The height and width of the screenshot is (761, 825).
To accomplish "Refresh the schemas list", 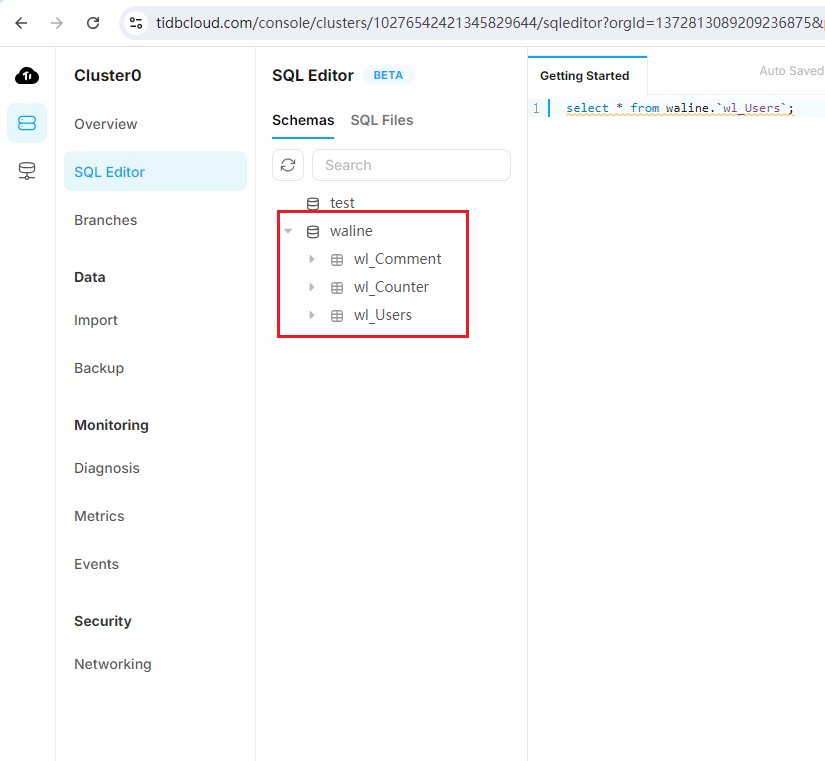I will click(x=288, y=165).
